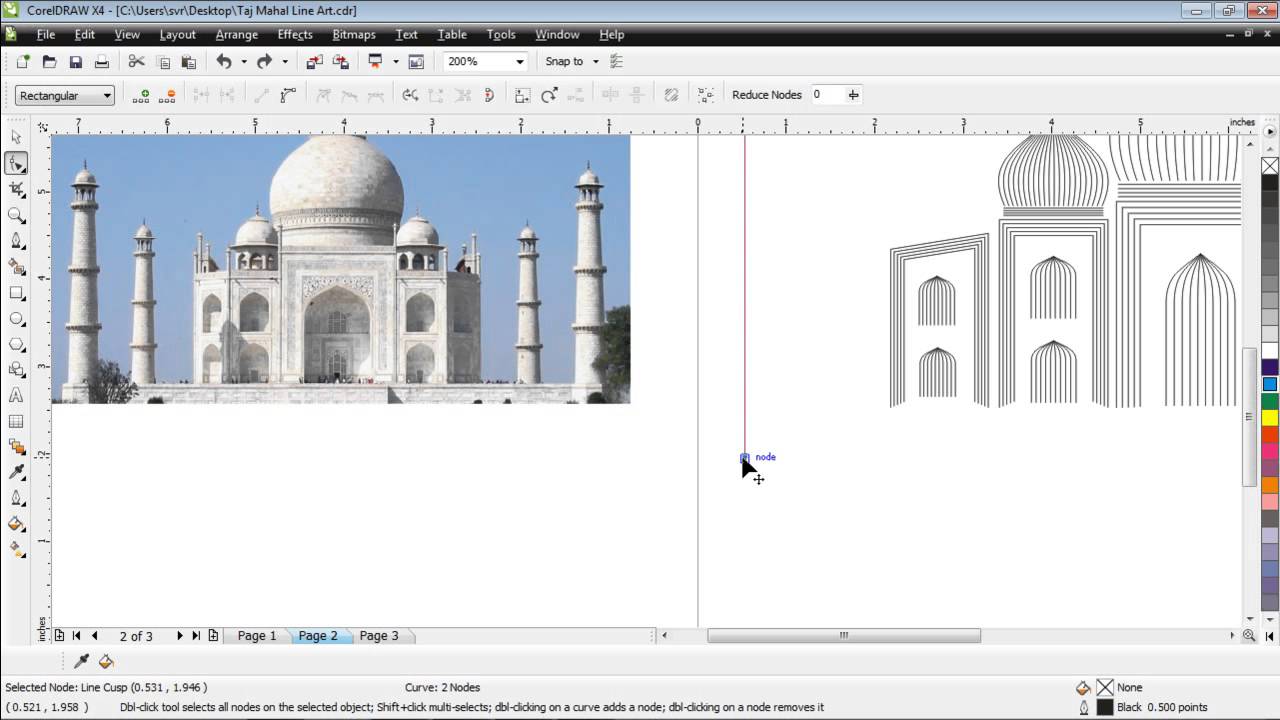Select the Fill tool bucket in the toolbox
Viewport: 1280px width, 720px height.
(16, 523)
